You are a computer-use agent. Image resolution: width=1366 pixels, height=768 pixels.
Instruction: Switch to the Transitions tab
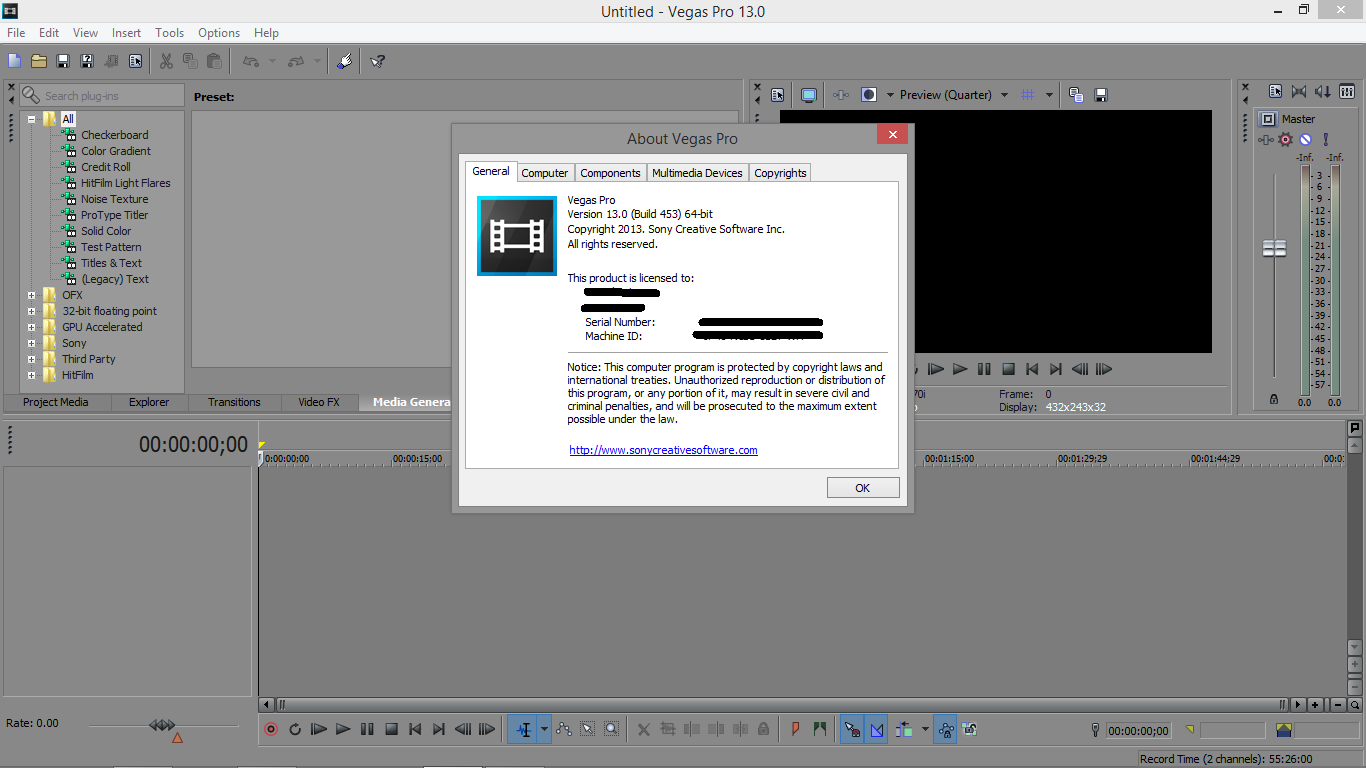click(x=234, y=402)
